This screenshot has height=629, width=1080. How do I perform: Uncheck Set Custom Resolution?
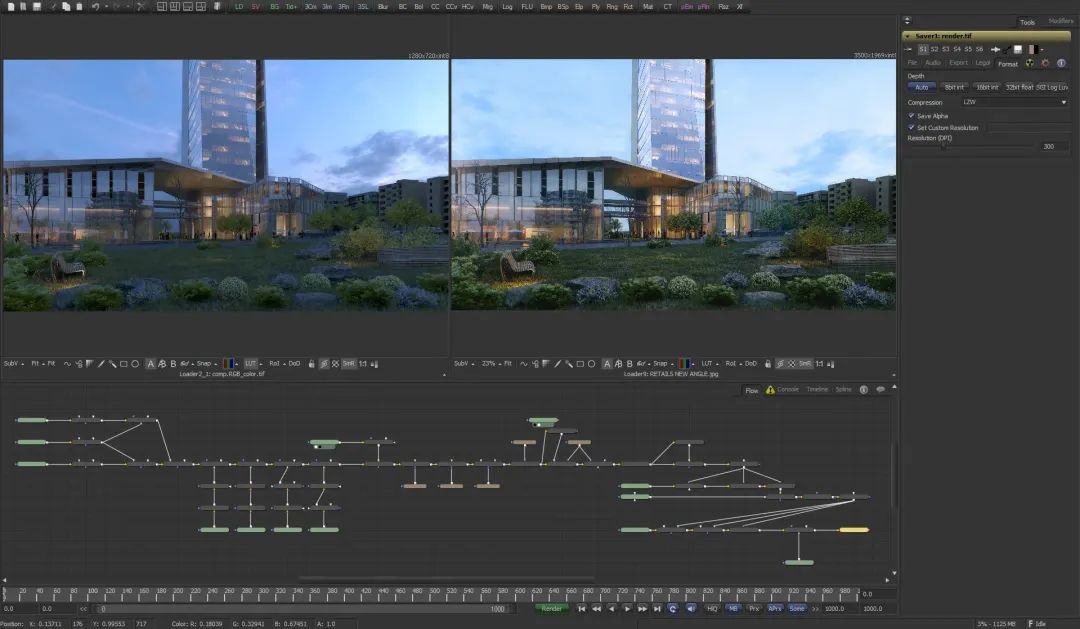tap(911, 128)
